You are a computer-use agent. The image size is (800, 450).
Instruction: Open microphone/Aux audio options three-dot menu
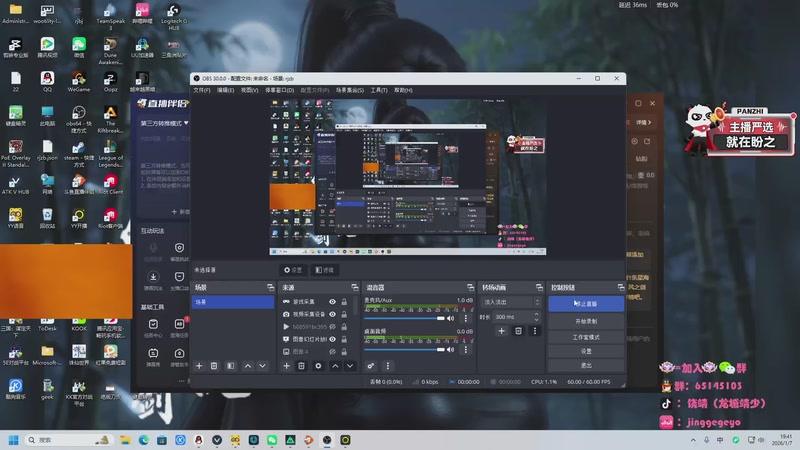468,318
